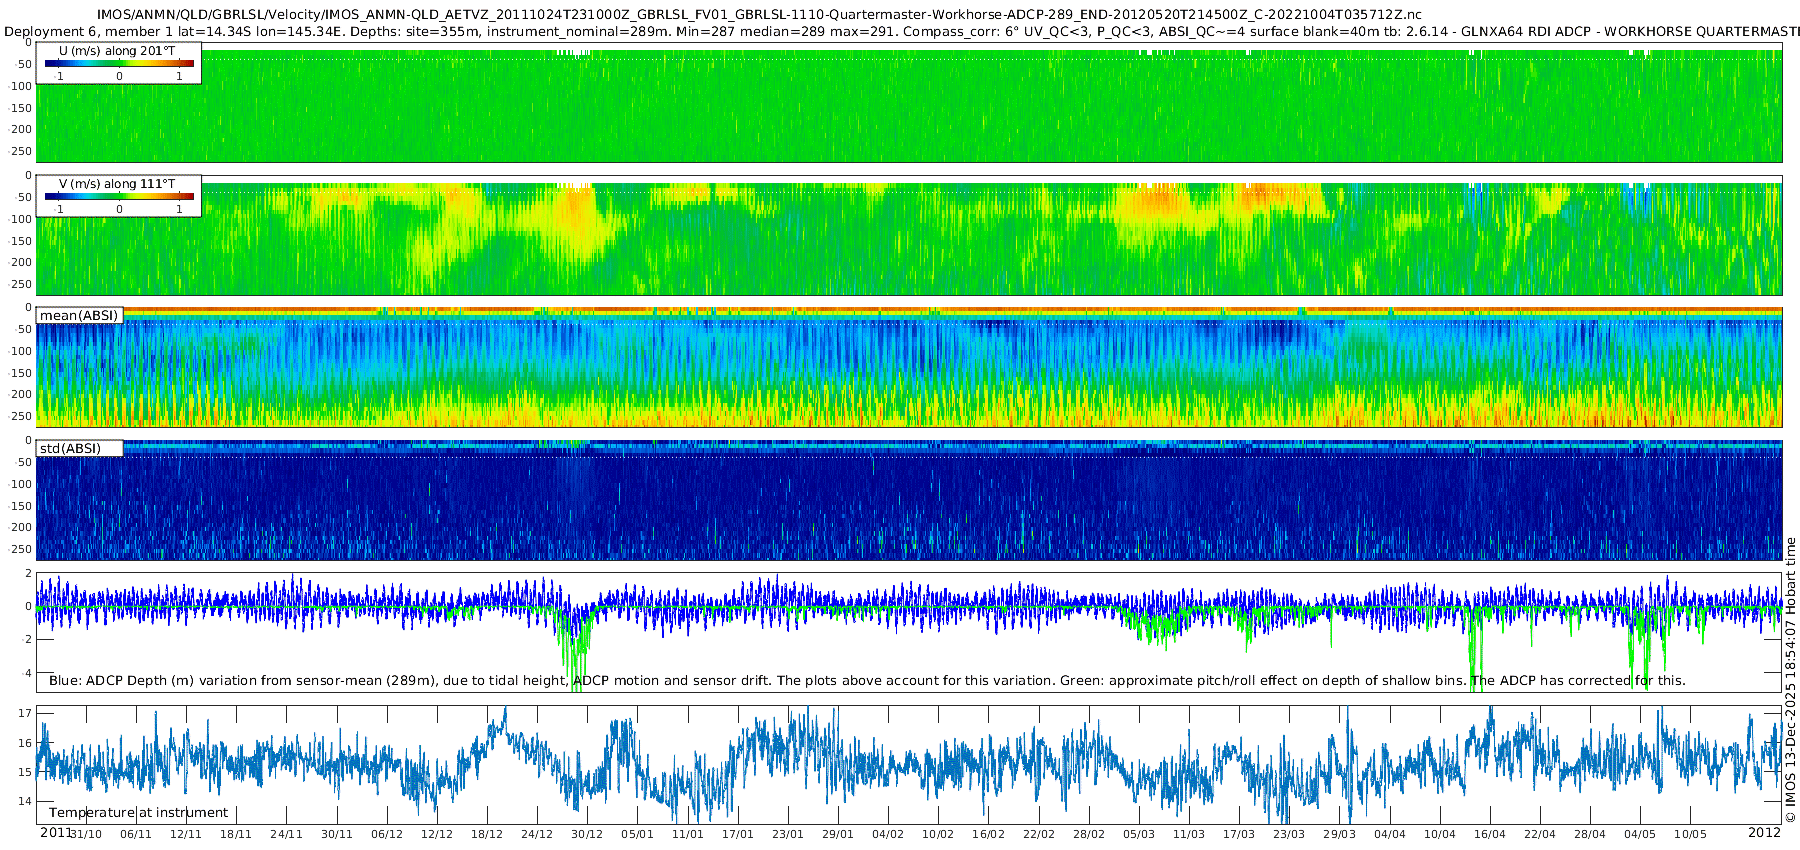Click the 250 depth tick of std(ABSI) panel
1800x850 pixels.
(x=20, y=549)
